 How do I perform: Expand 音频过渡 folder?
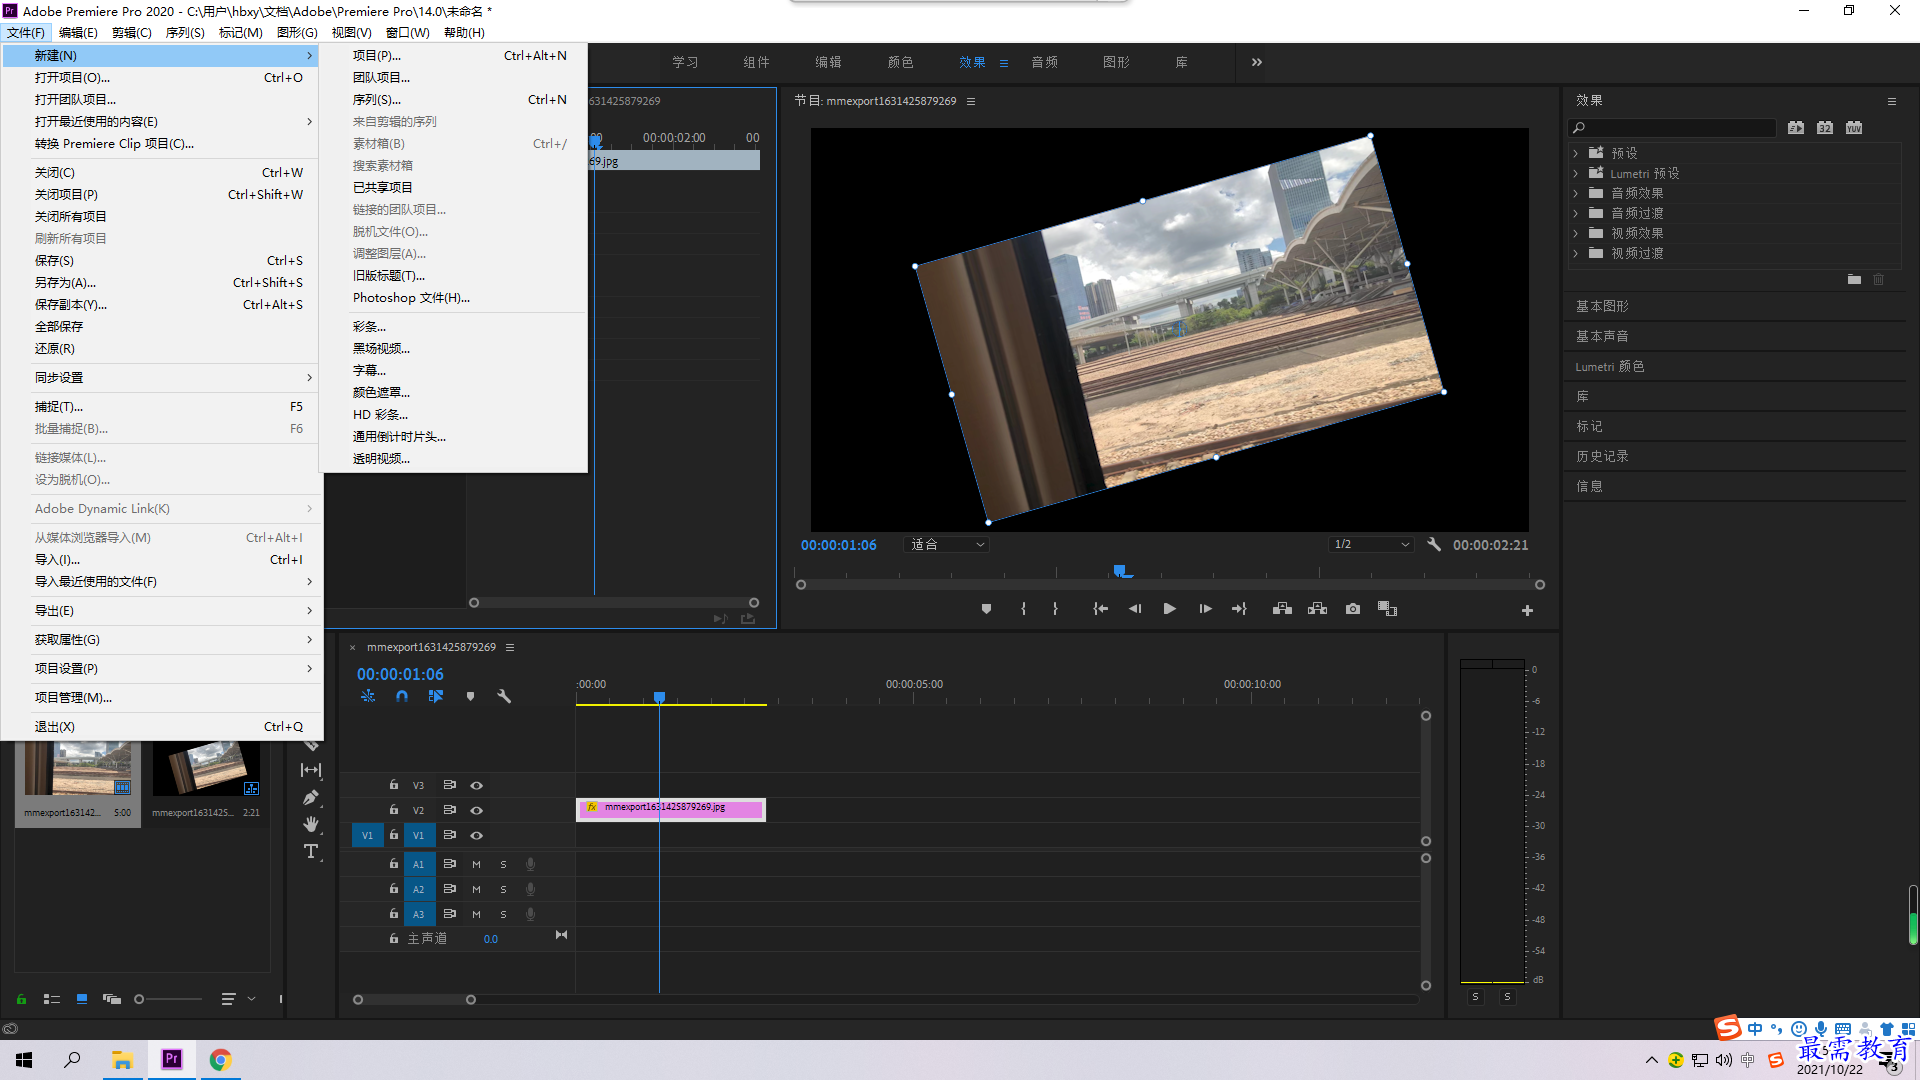coord(1576,213)
